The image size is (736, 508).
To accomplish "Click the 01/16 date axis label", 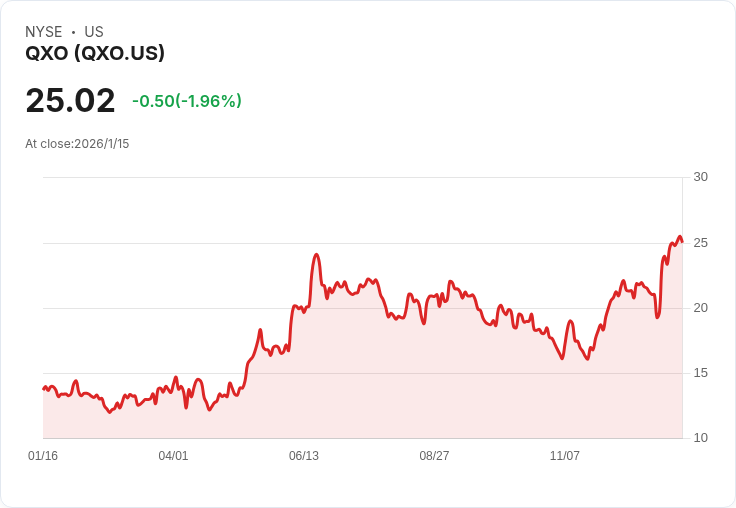I will point(43,456).
